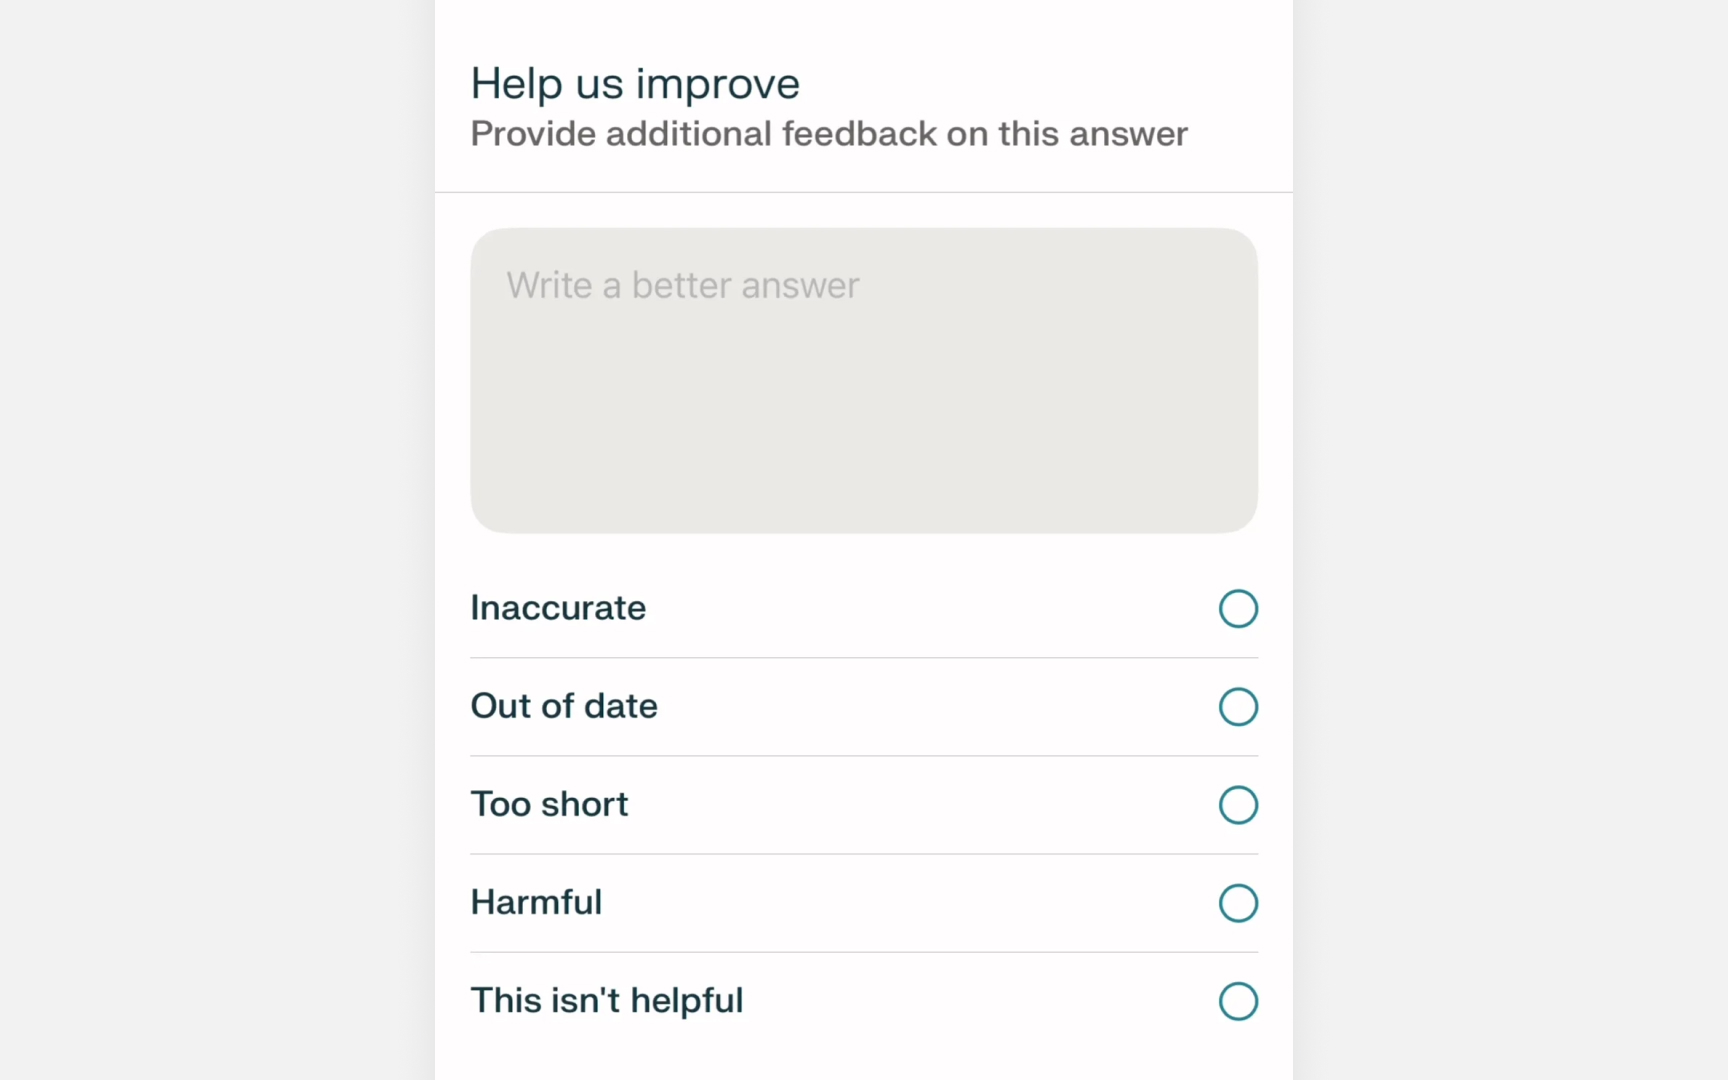1728x1080 pixels.
Task: Click the Too short option label
Action: pos(548,804)
